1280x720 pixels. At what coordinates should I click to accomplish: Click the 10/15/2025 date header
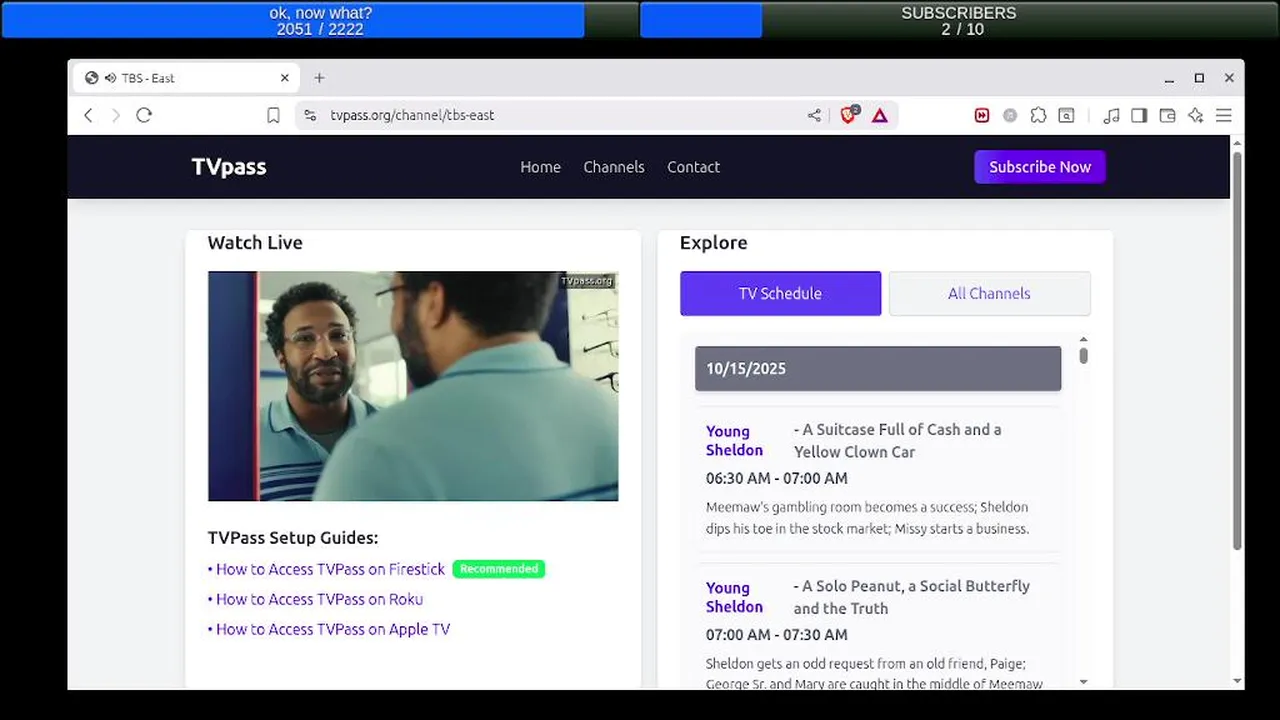click(878, 368)
